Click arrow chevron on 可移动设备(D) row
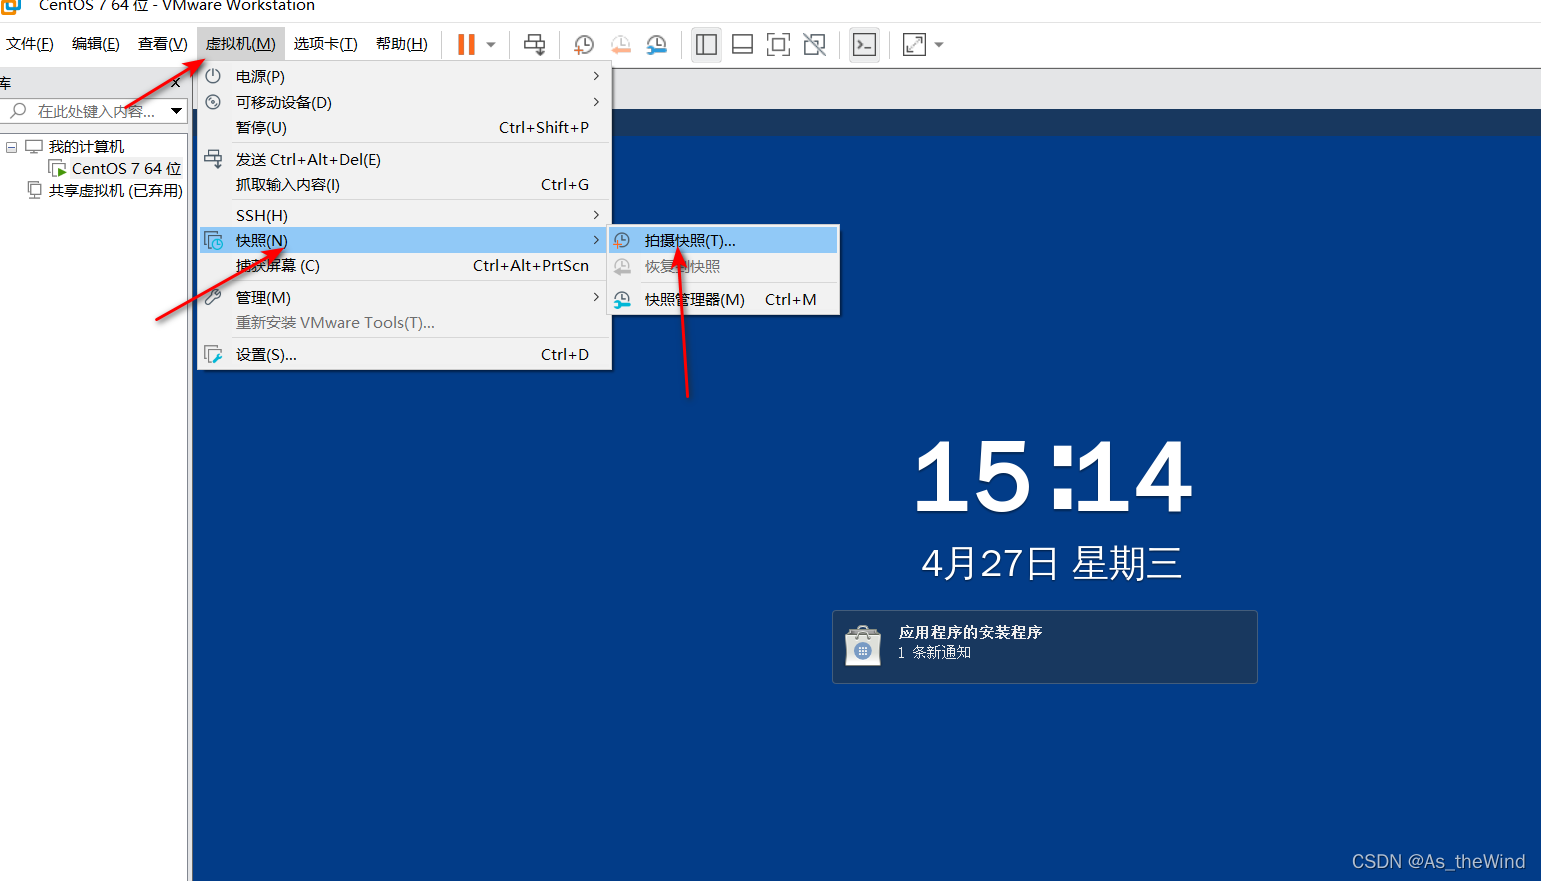The image size is (1541, 881). (596, 102)
